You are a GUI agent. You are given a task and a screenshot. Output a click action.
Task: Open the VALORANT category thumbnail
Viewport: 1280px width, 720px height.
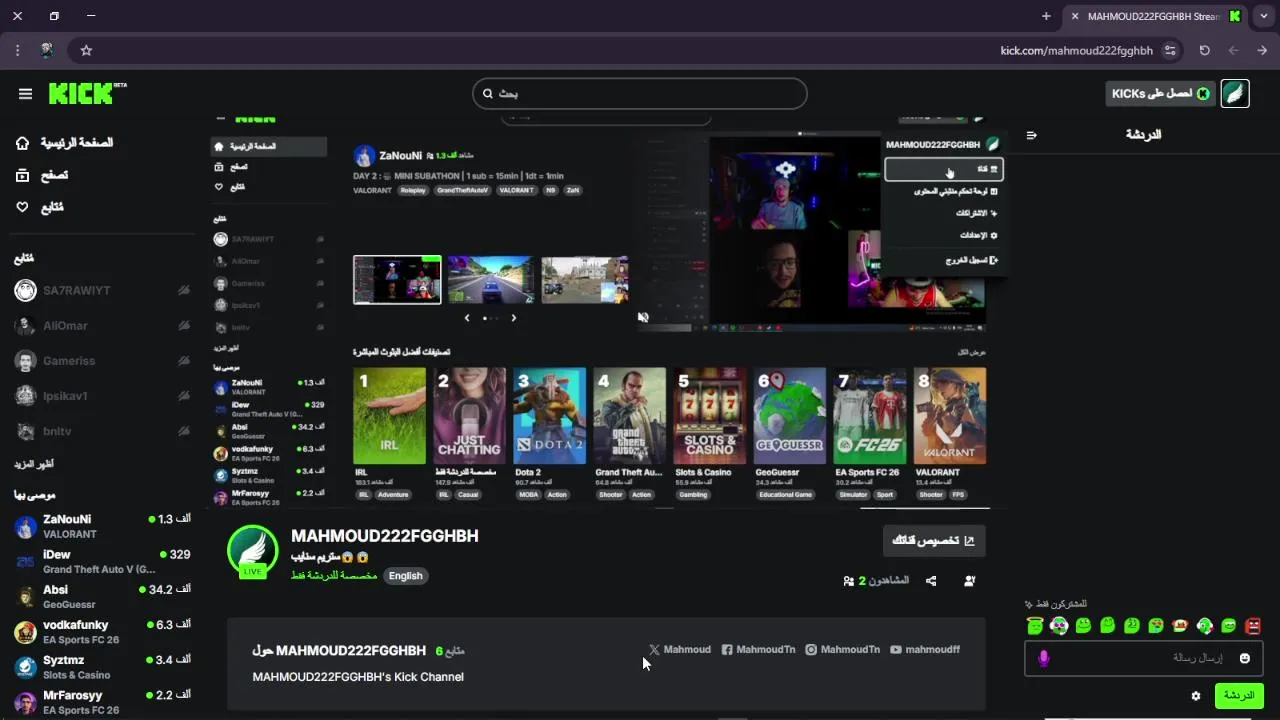click(949, 416)
